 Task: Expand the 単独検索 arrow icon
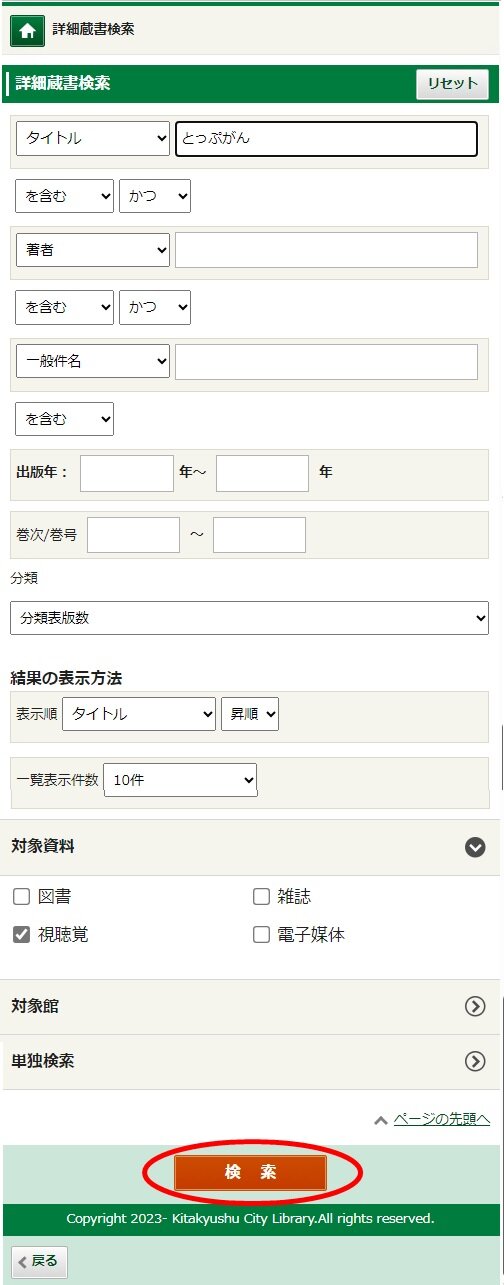pyautogui.click(x=475, y=1061)
